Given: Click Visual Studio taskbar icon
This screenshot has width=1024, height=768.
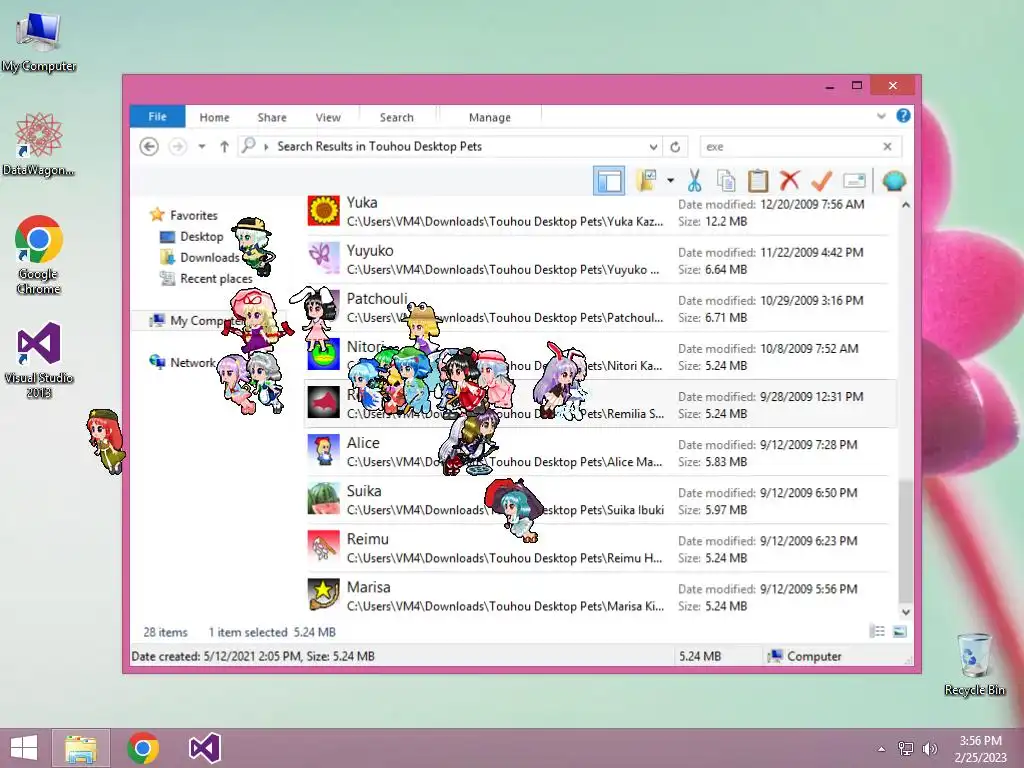Looking at the screenshot, I should click(204, 748).
